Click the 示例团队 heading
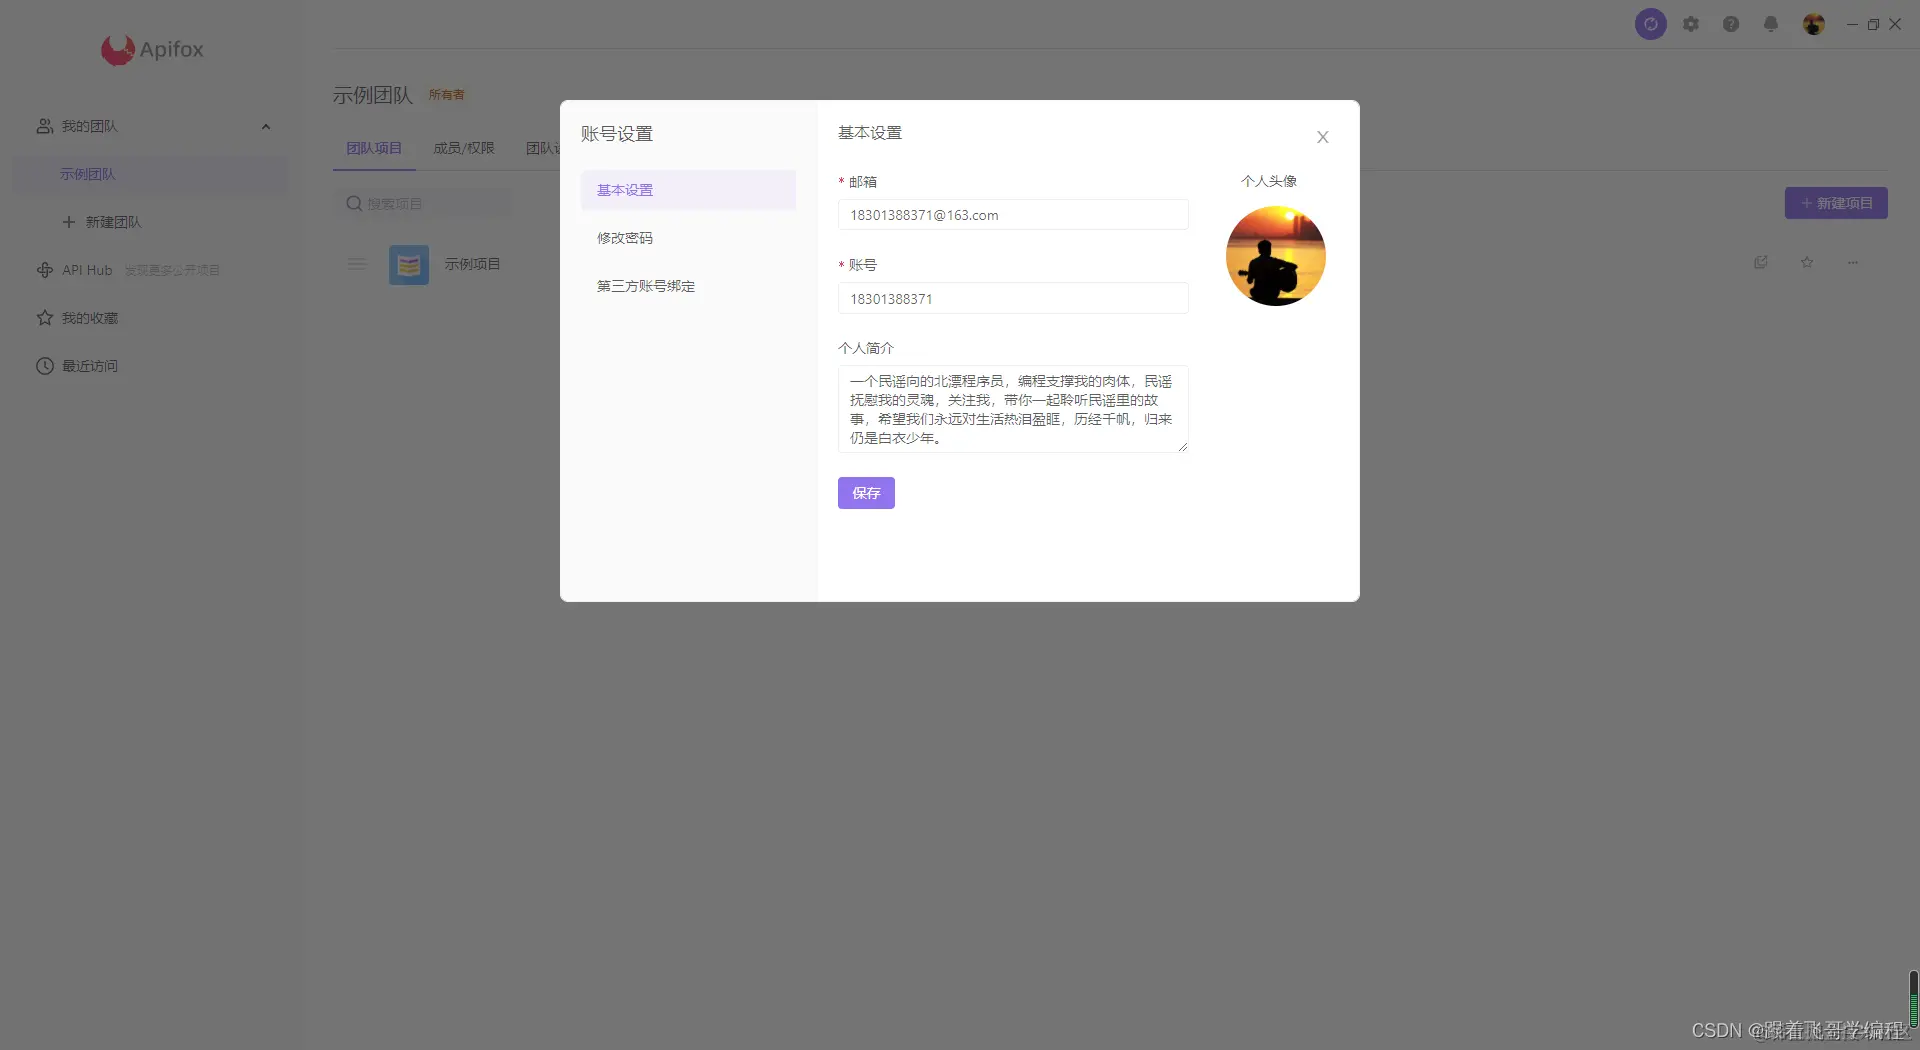 click(x=373, y=95)
